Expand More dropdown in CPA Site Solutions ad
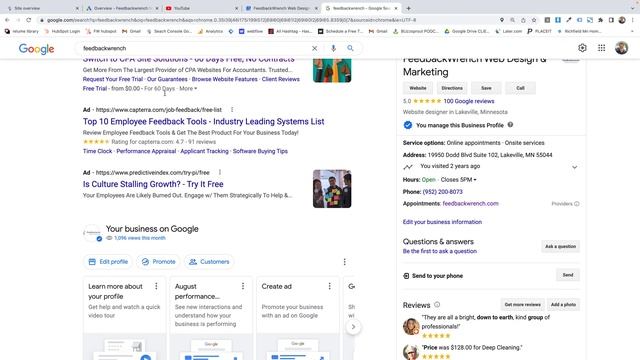The image size is (640, 360). [x=188, y=89]
